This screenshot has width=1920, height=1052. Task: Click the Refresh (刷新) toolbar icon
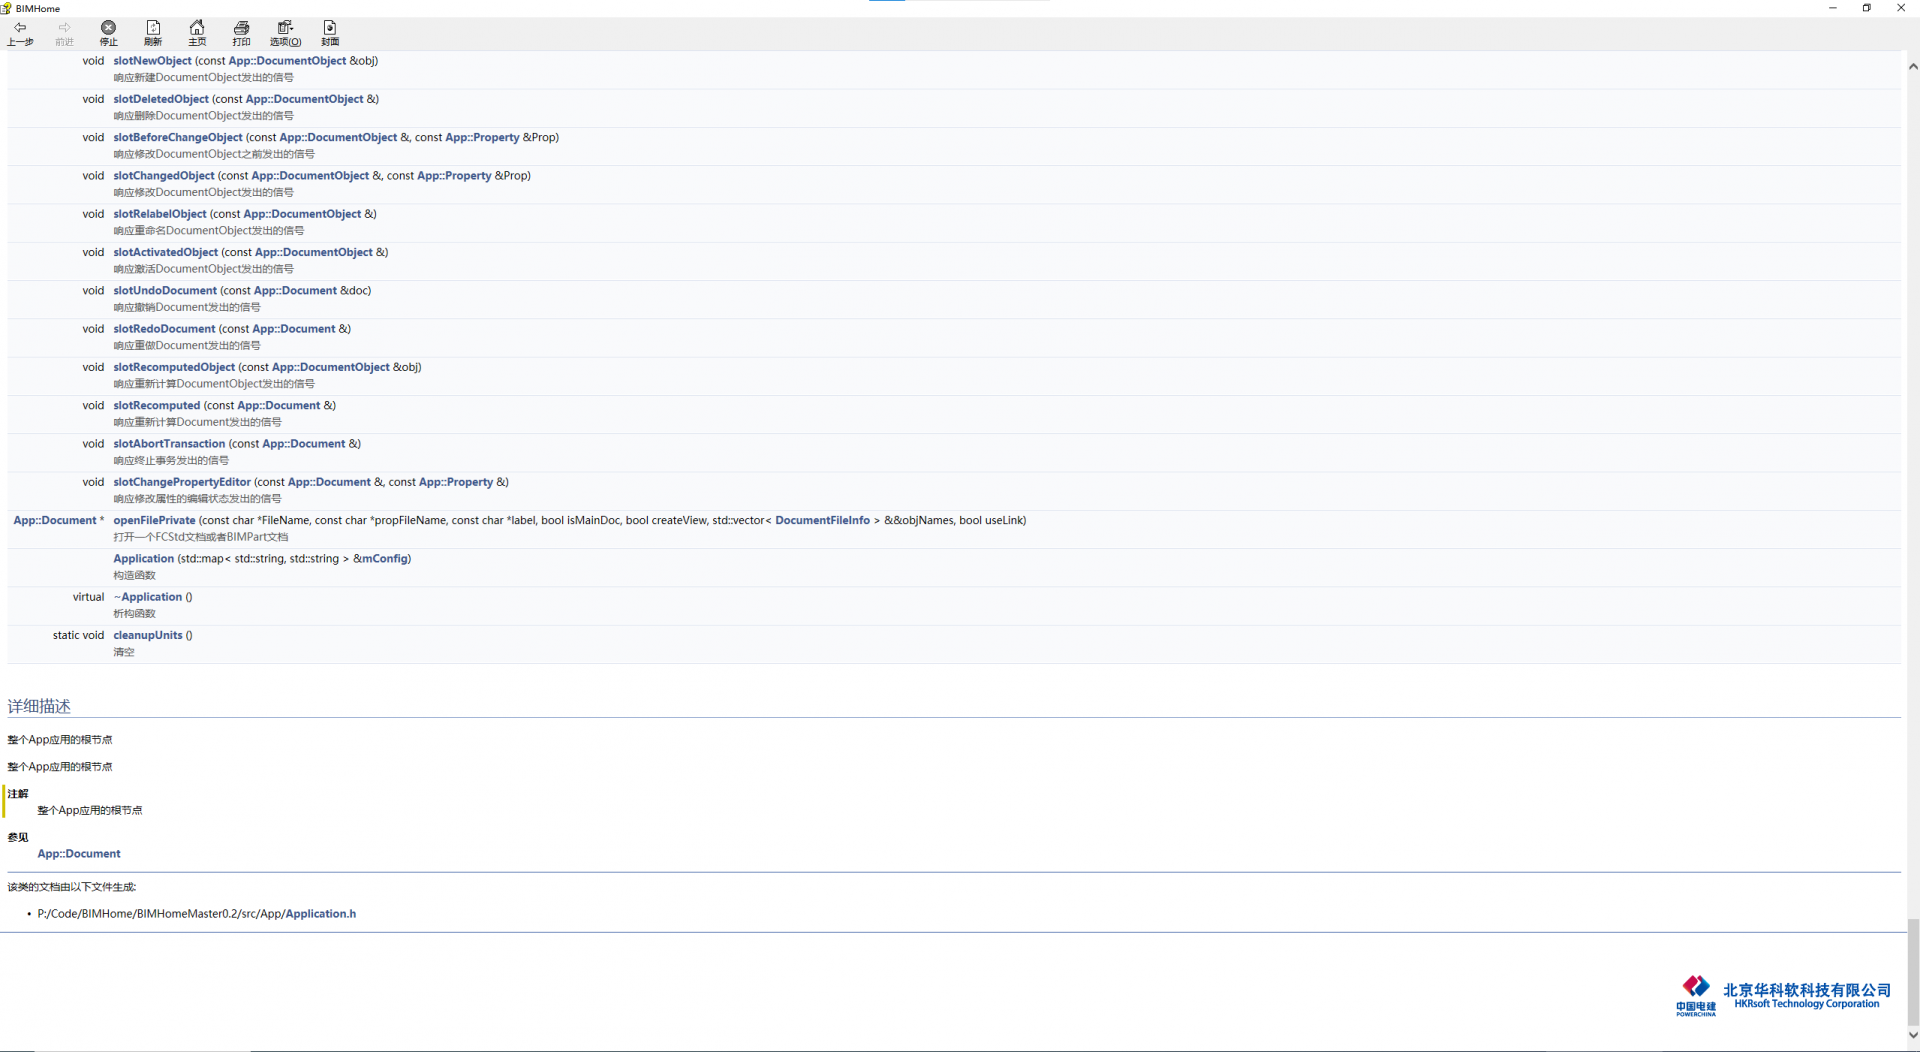pyautogui.click(x=153, y=33)
